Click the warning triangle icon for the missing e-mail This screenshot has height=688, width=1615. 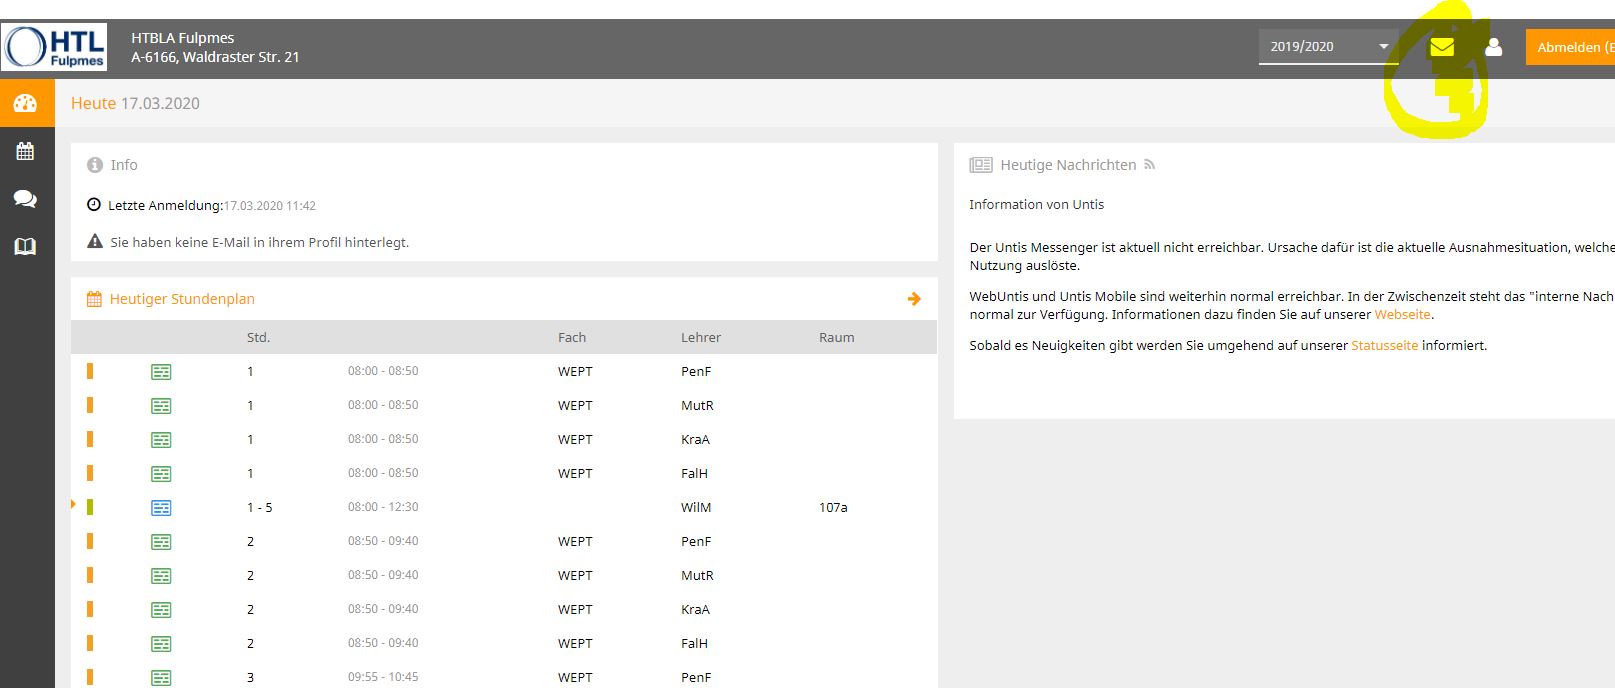(x=95, y=241)
